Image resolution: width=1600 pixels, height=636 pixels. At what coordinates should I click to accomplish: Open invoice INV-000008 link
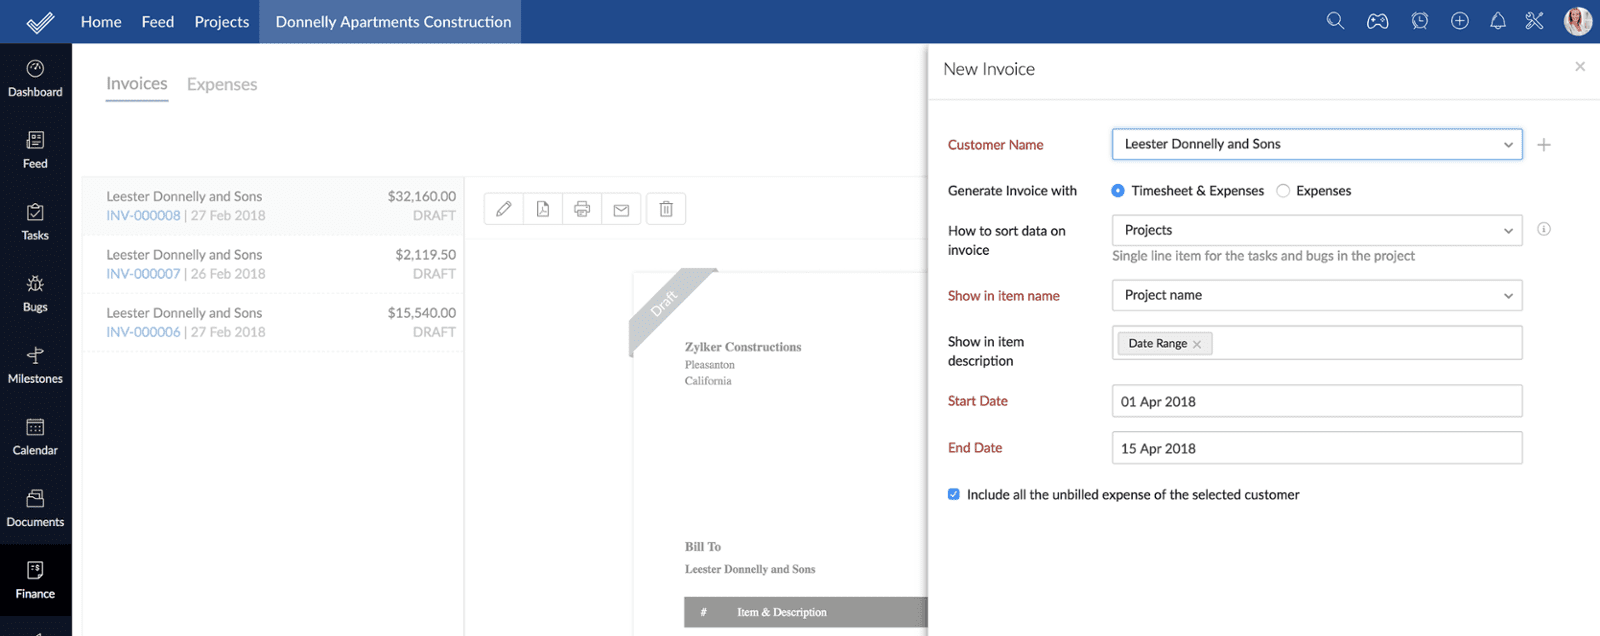[x=143, y=215]
